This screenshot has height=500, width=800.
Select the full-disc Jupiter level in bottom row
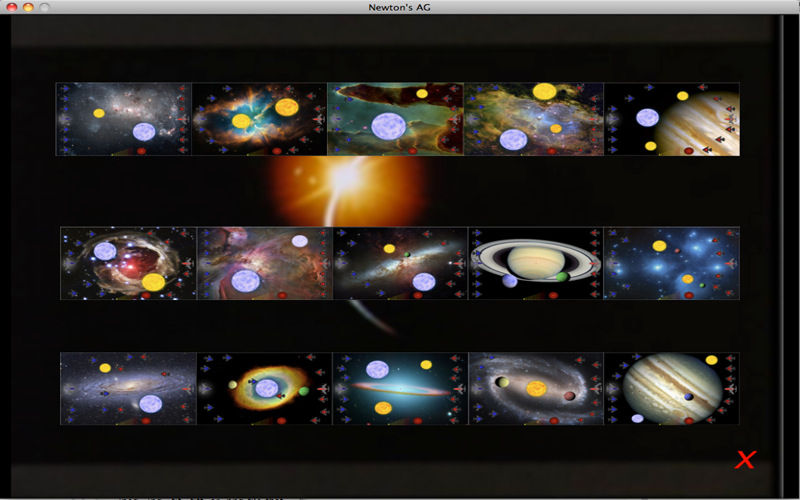(x=672, y=389)
